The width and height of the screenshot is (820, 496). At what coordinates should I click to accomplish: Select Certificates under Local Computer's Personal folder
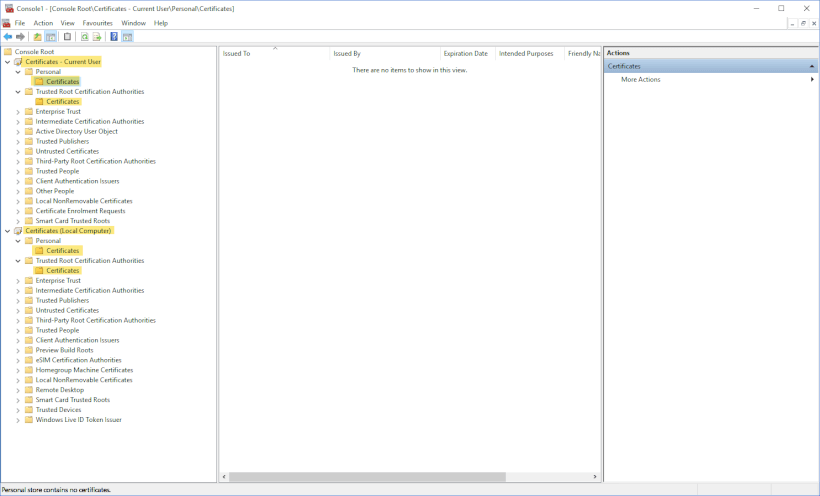[63, 251]
